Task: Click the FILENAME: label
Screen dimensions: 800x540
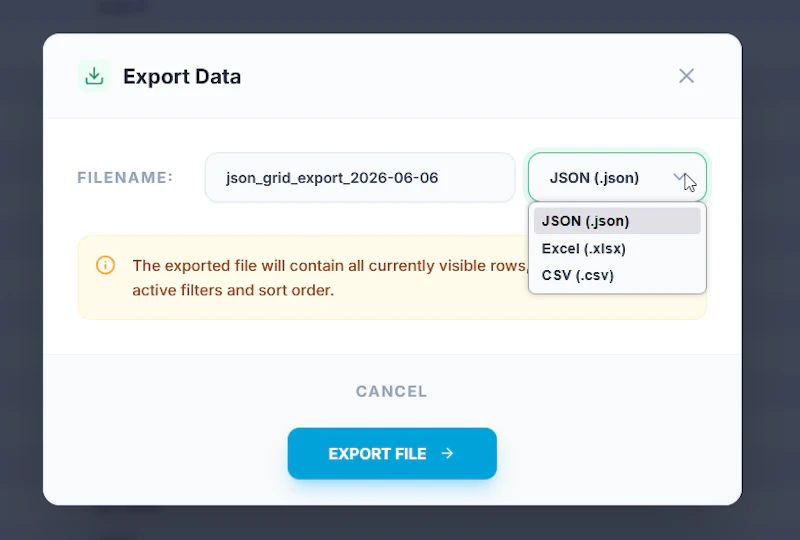Action: (125, 178)
